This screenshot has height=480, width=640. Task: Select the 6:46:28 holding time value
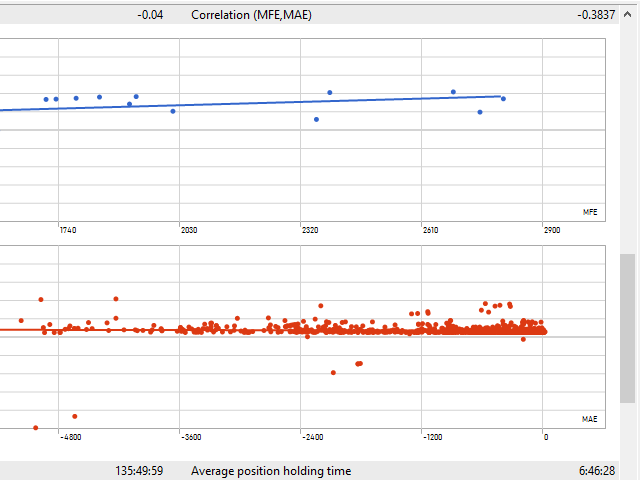click(x=595, y=470)
